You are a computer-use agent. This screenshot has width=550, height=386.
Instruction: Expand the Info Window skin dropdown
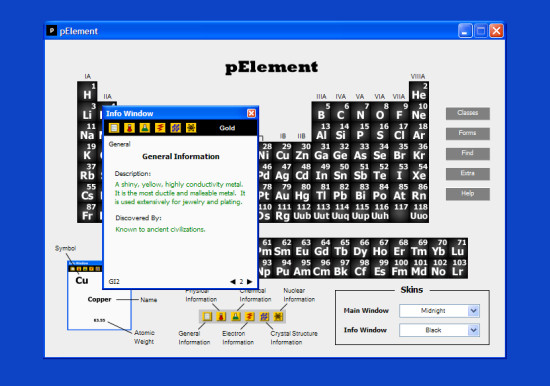click(x=474, y=330)
